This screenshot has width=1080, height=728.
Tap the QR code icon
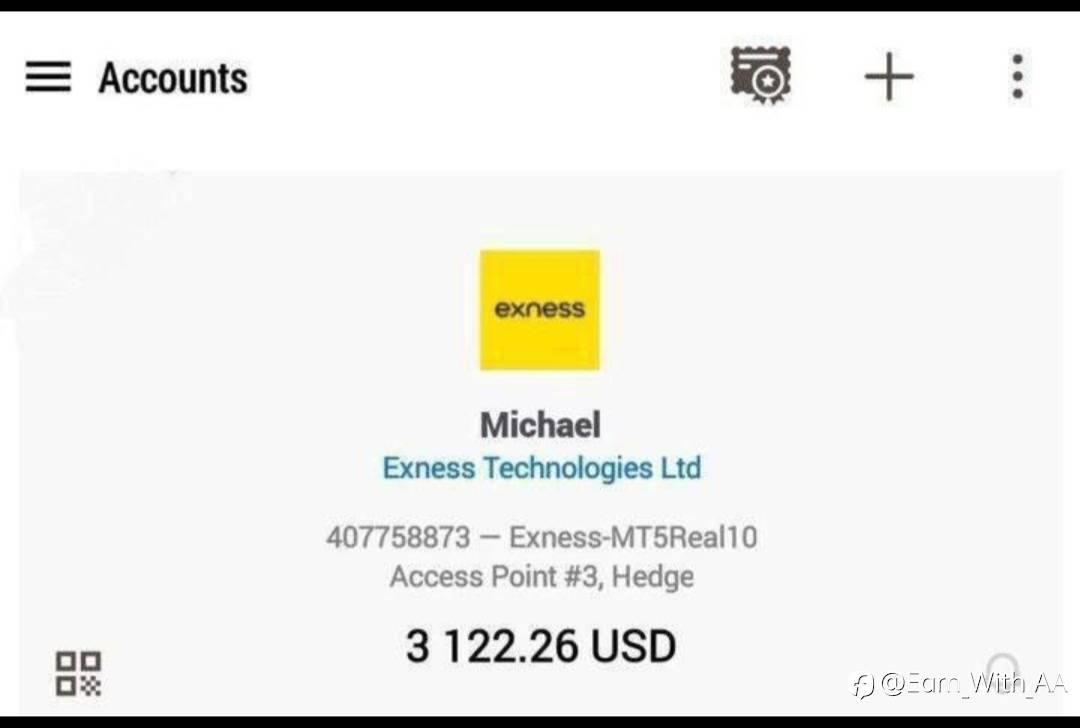pos(78,673)
